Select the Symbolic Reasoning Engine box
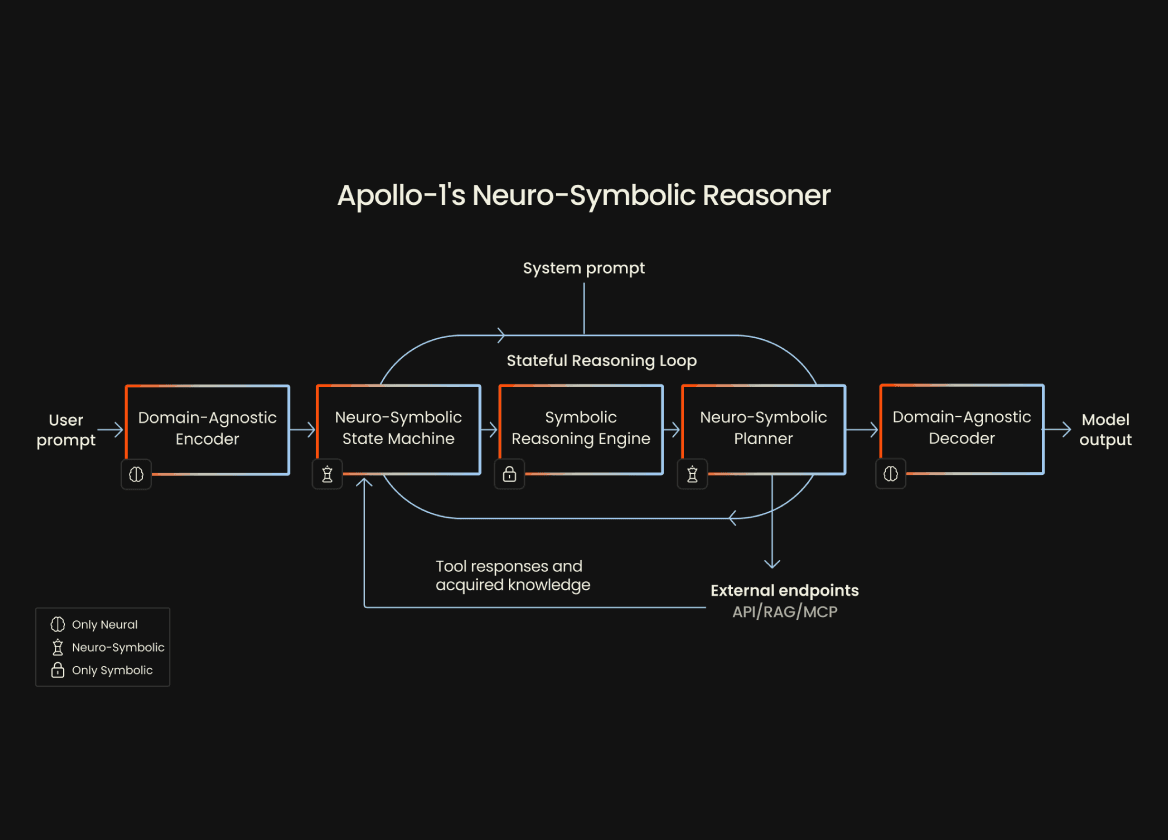1168x840 pixels. (x=581, y=429)
